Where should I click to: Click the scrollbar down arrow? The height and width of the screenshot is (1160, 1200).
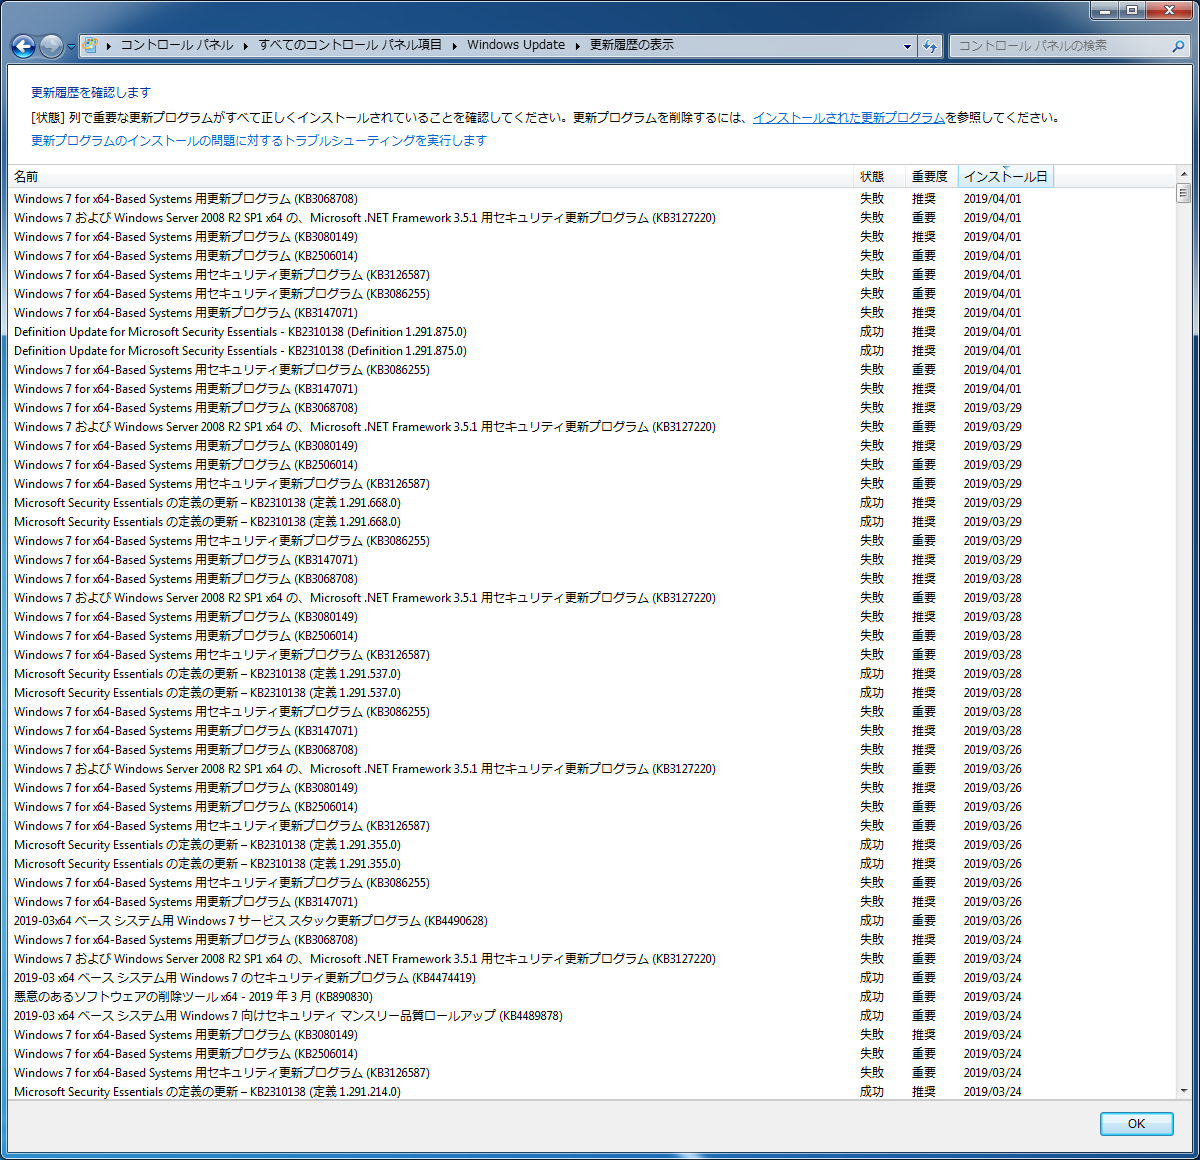click(x=1183, y=1091)
